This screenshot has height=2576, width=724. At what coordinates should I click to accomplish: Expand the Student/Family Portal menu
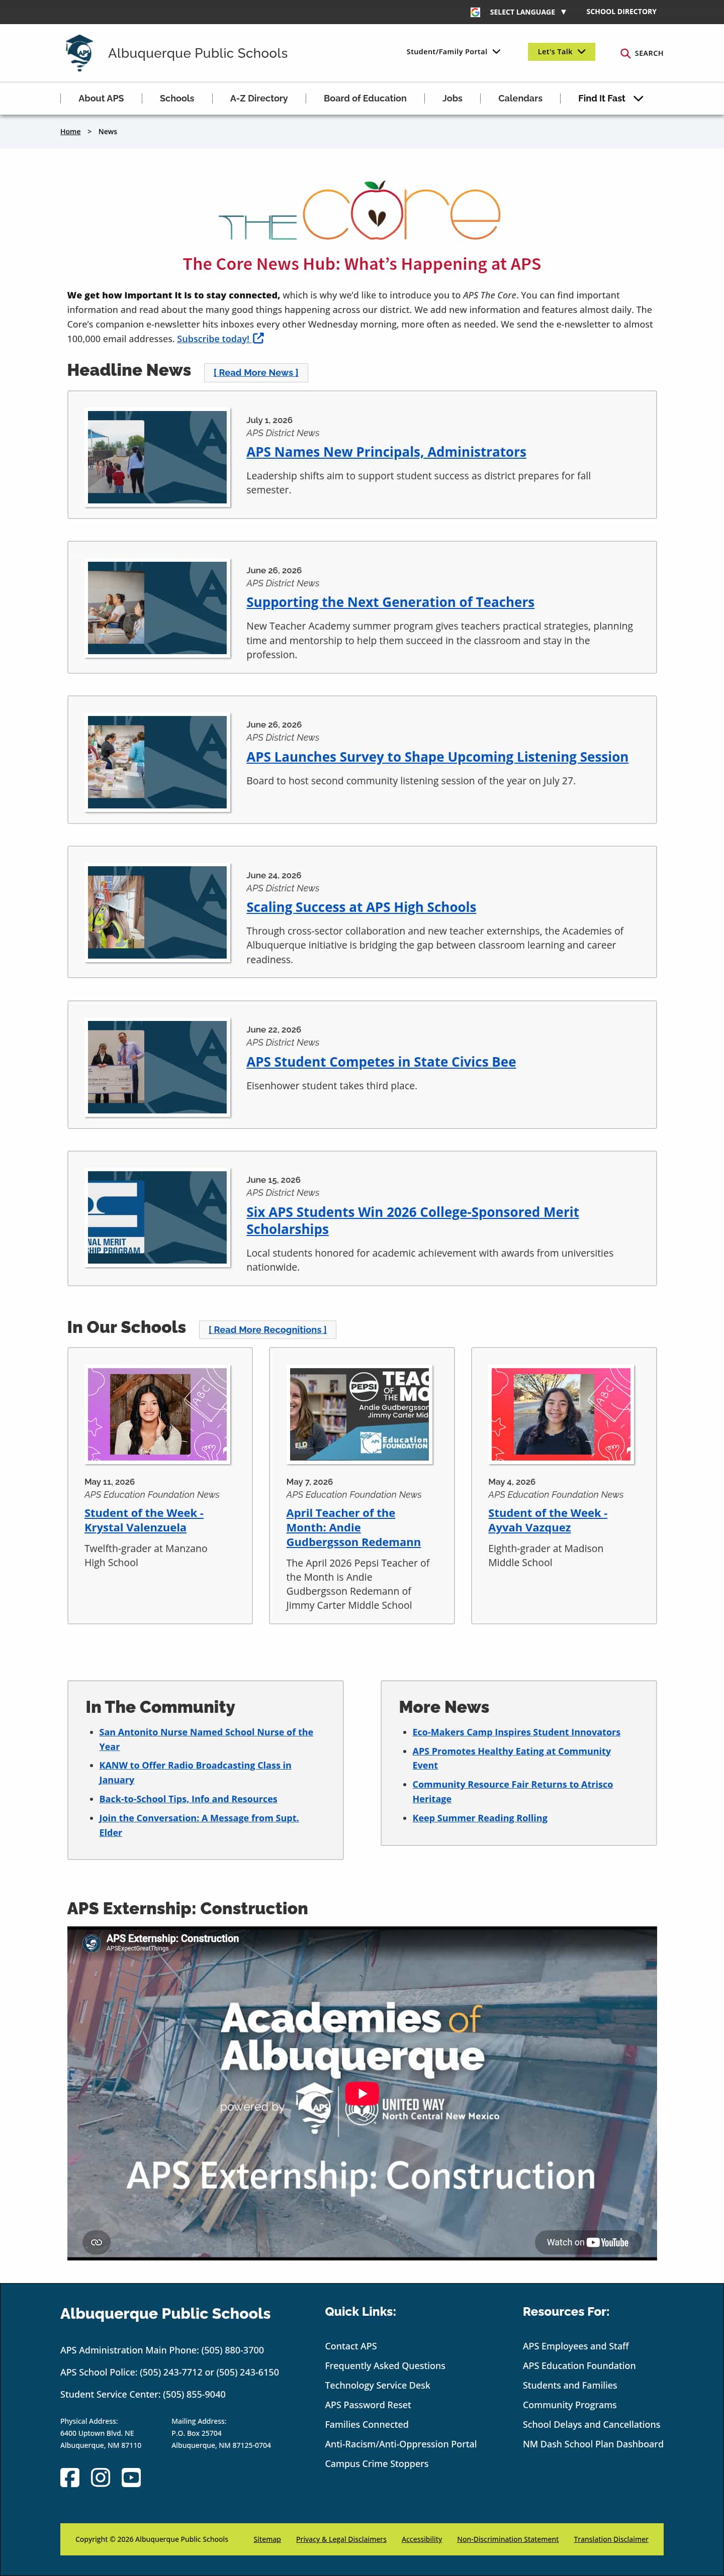point(453,51)
